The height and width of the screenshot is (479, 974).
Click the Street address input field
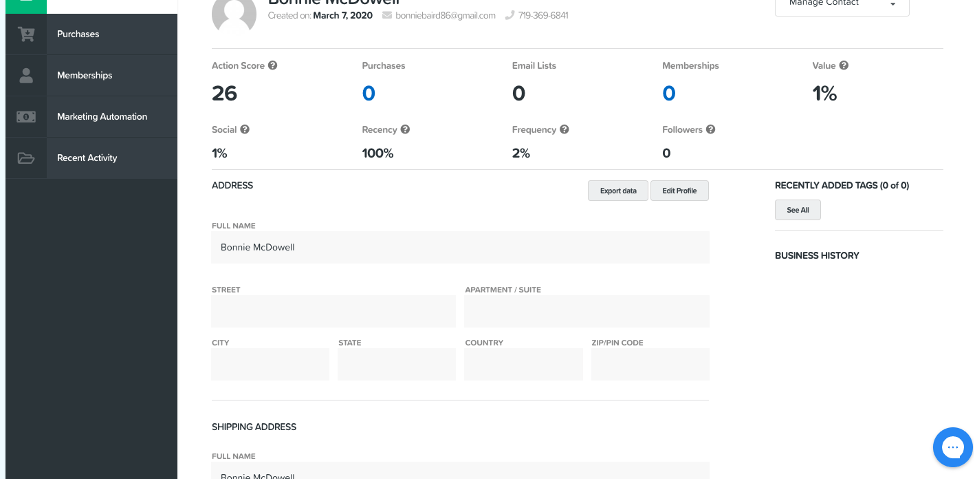click(333, 311)
